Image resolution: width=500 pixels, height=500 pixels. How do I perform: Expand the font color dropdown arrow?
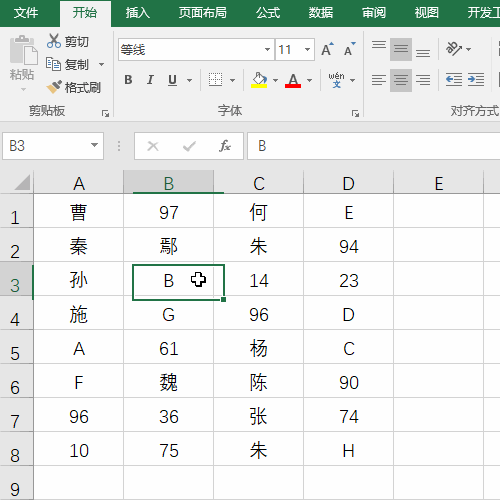310,80
